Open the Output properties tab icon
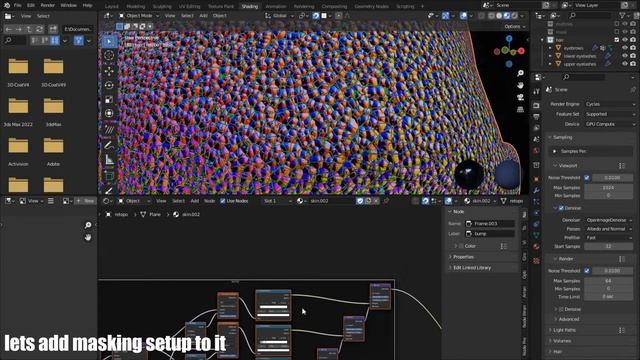Viewport: 640px width, 360px height. 536,117
